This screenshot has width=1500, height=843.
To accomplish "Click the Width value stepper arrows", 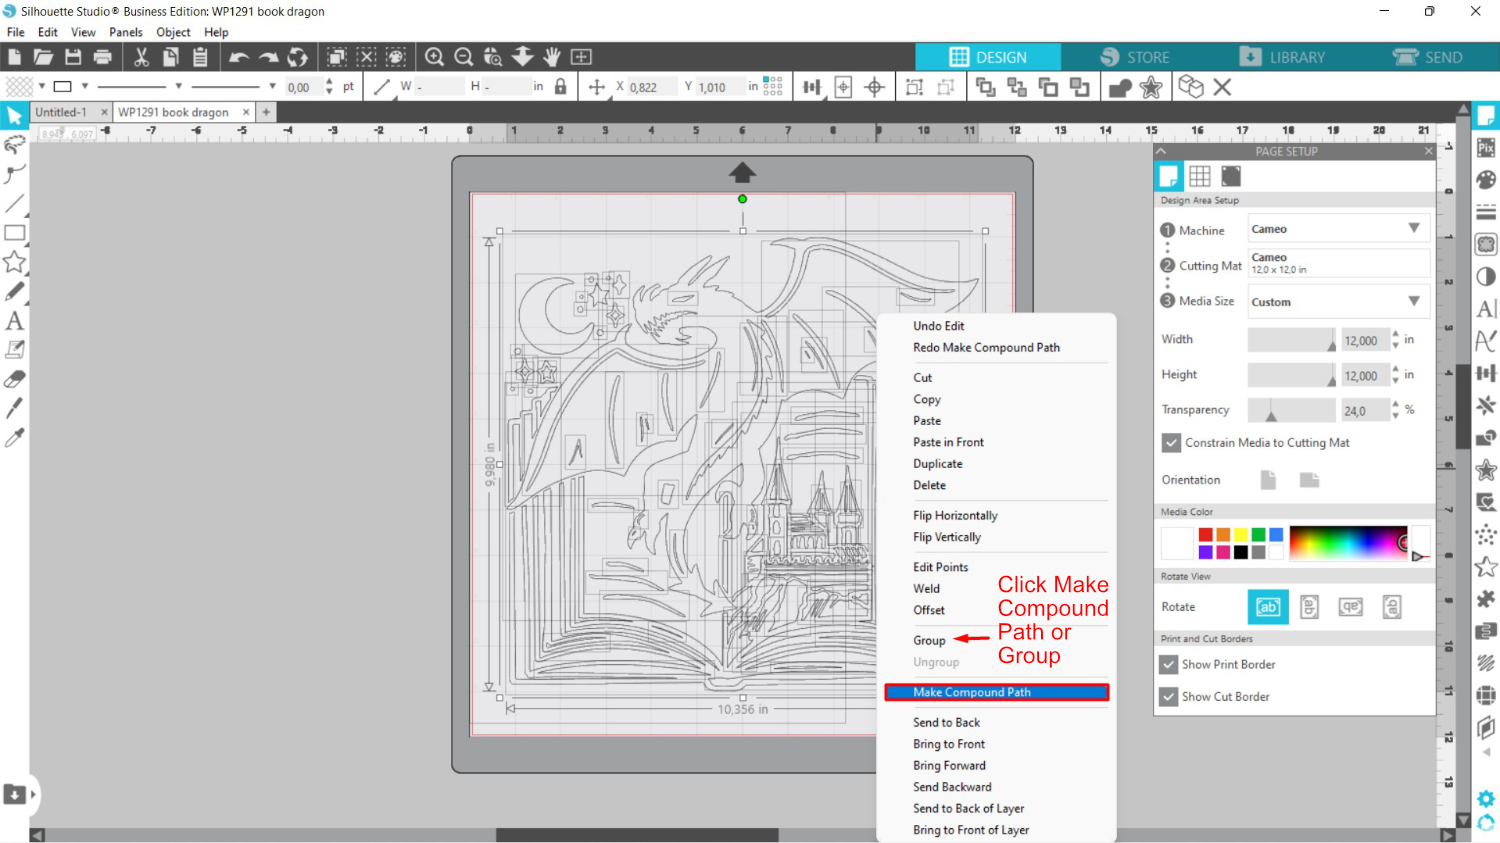I will click(x=1396, y=340).
